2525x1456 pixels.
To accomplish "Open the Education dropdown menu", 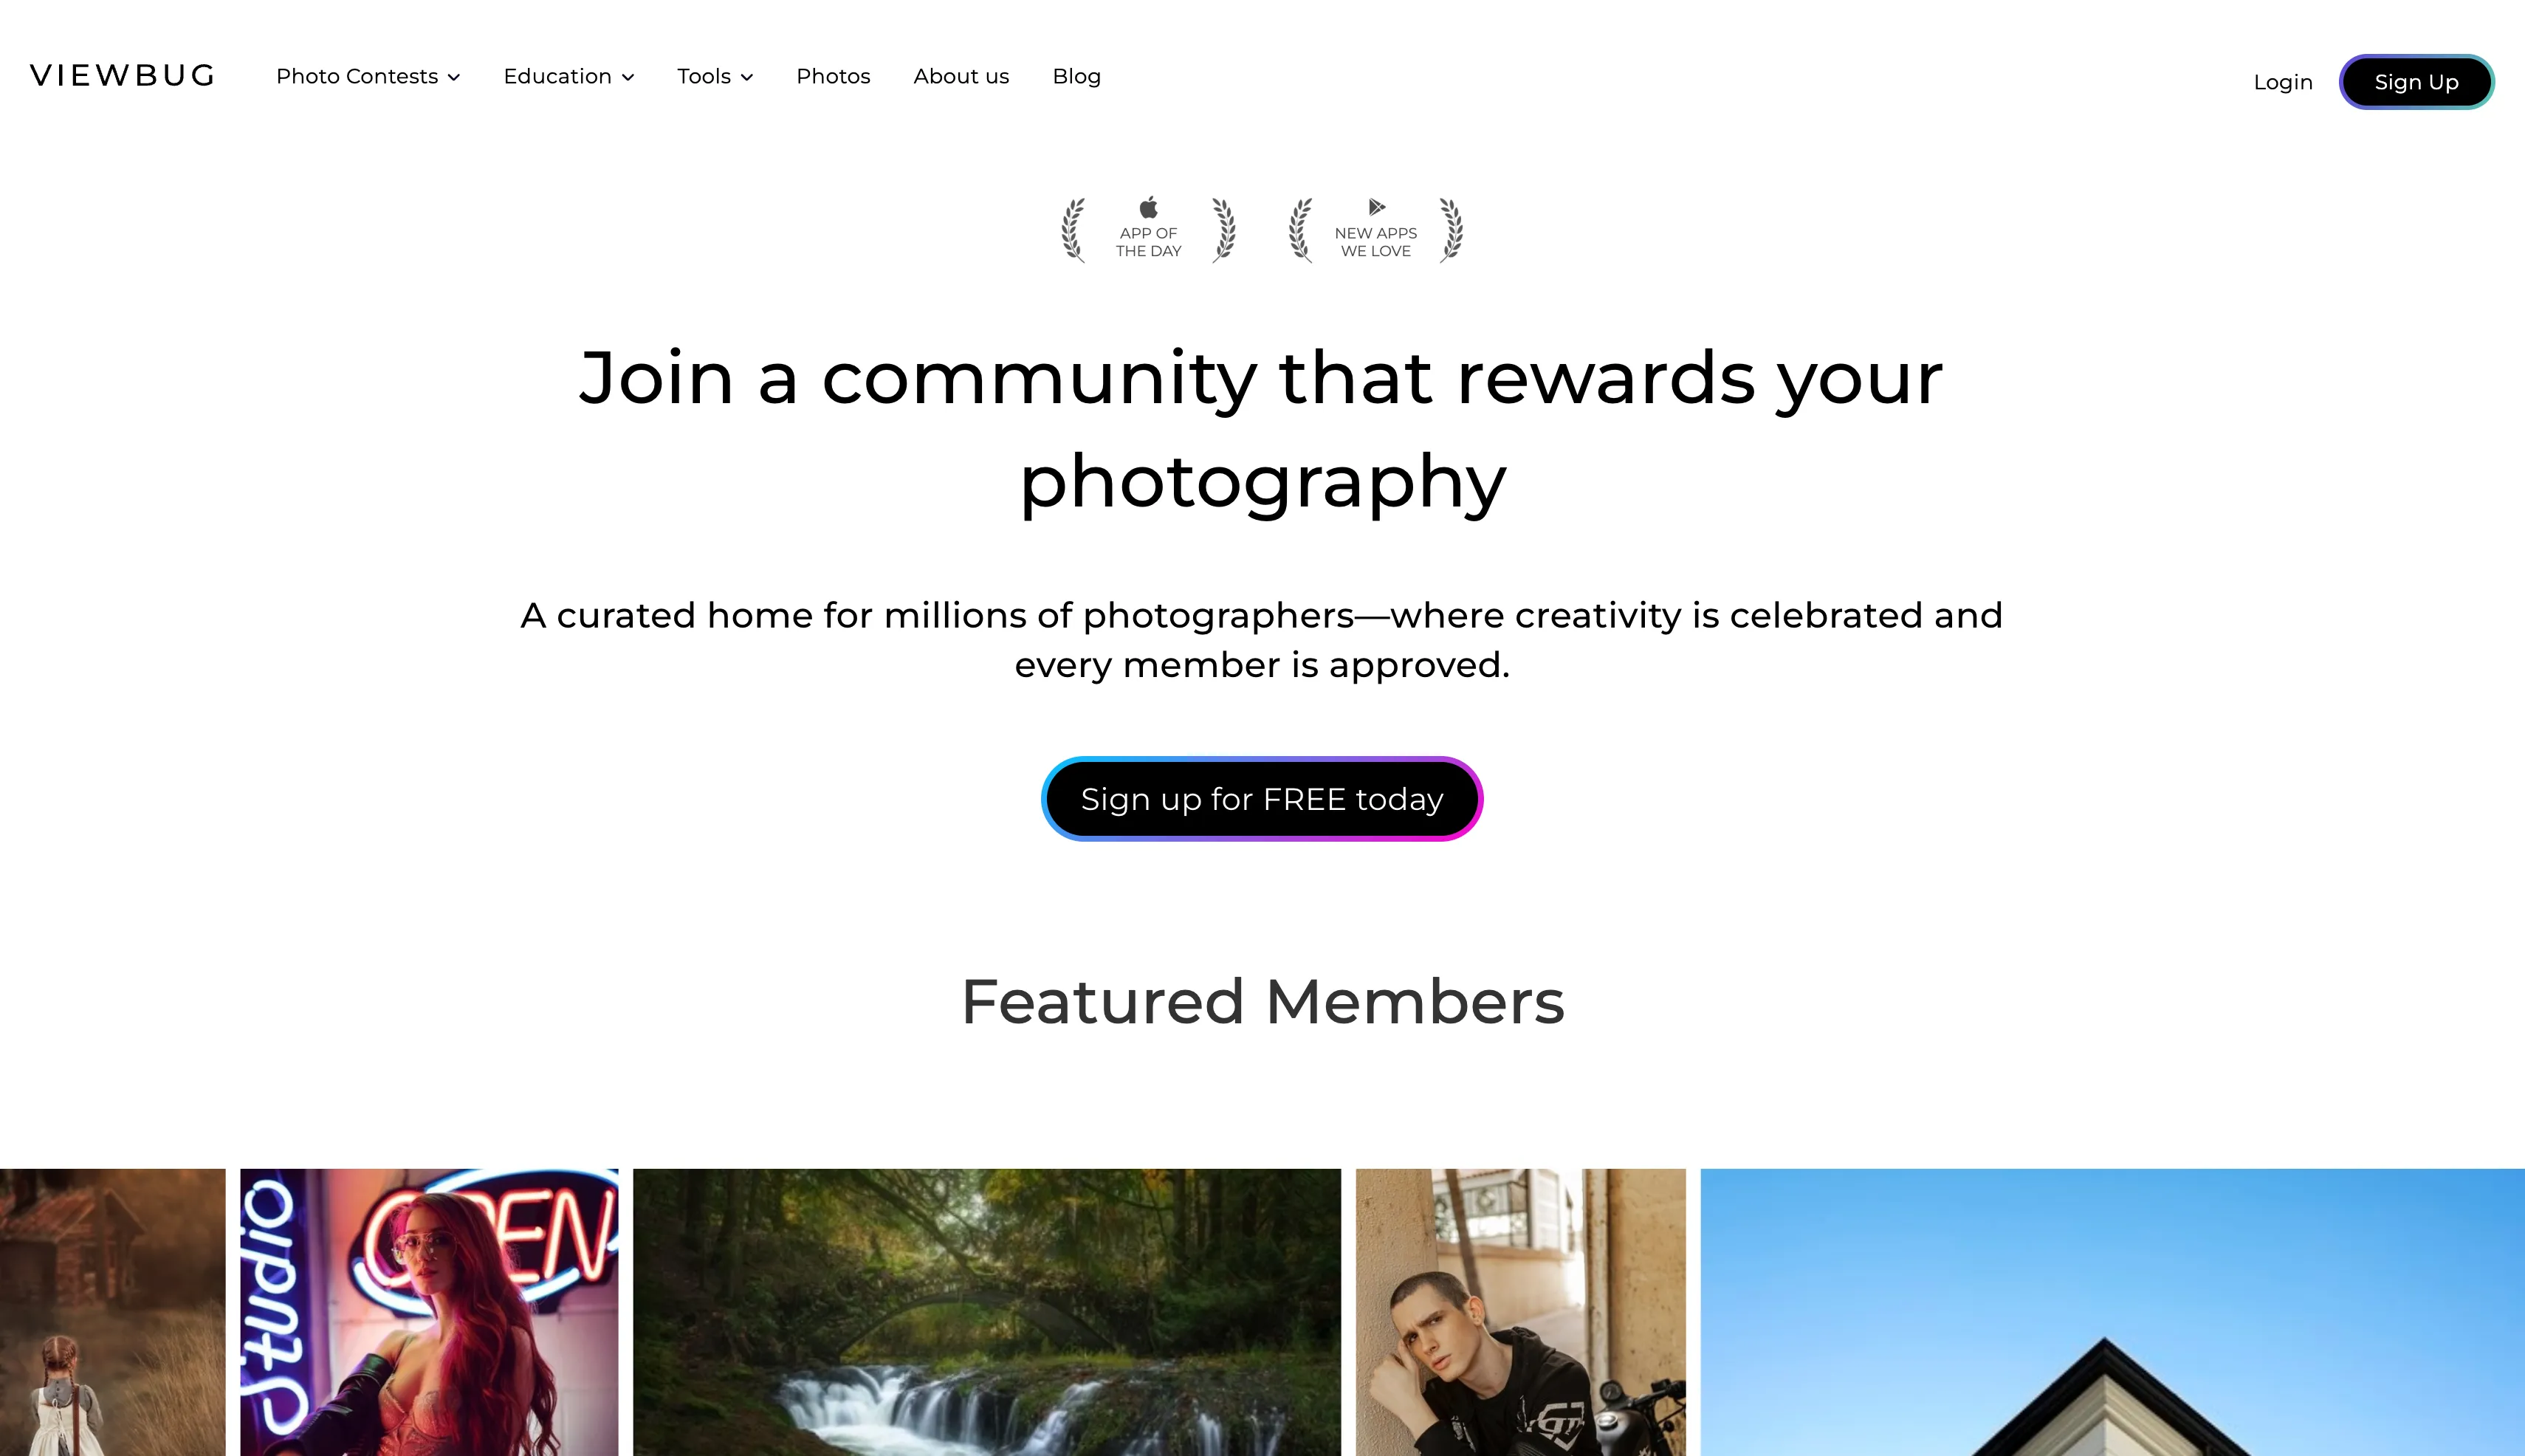I will coord(568,76).
